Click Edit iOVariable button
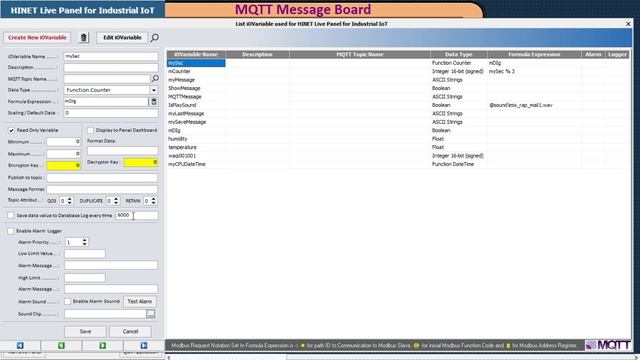This screenshot has width=640, height=360. coord(122,38)
